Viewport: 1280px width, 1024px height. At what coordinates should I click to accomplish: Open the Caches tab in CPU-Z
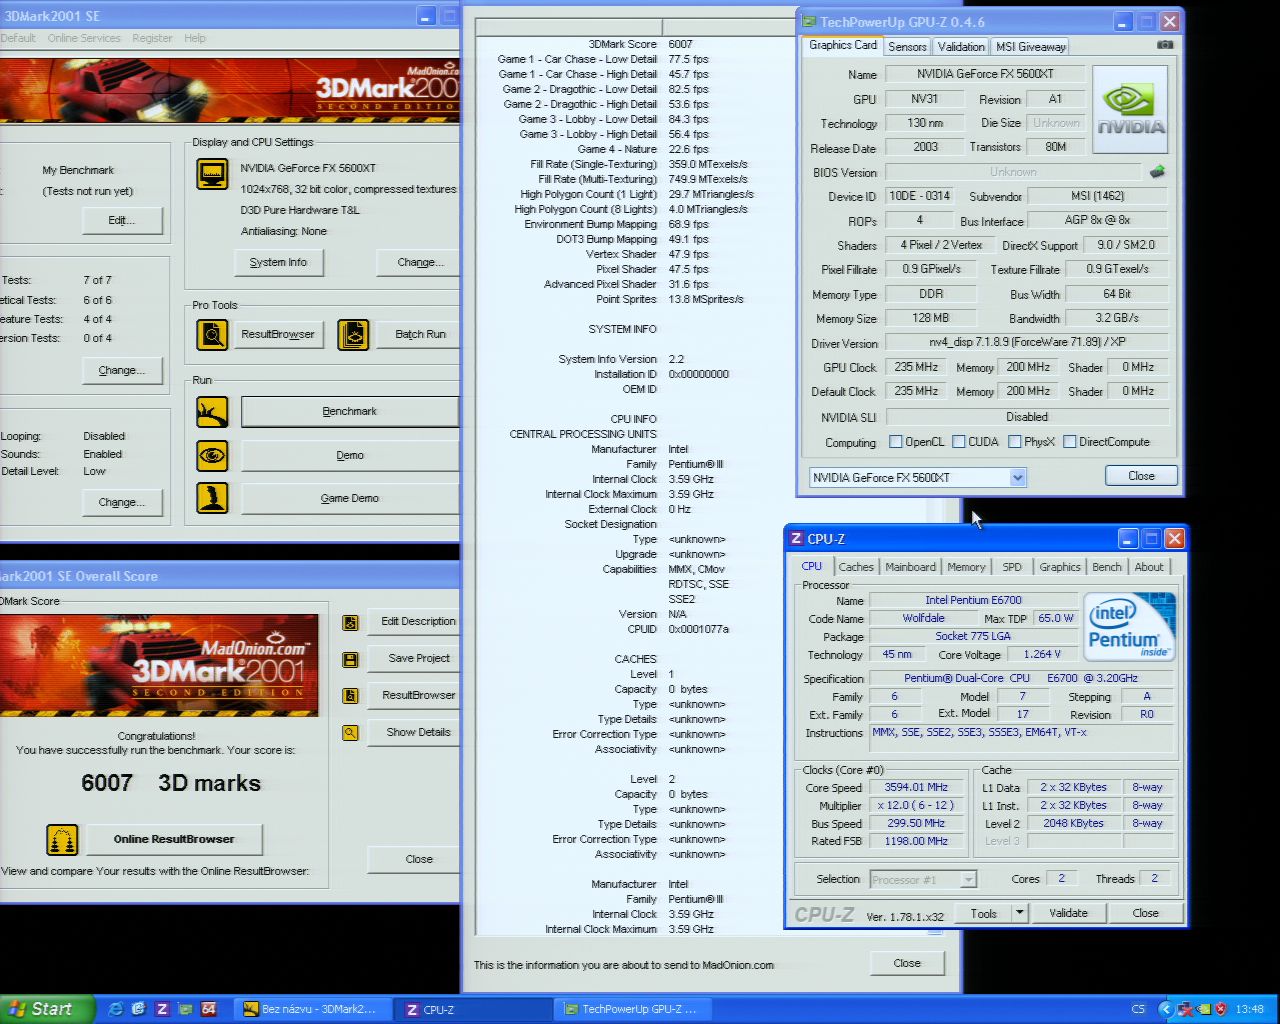[856, 567]
